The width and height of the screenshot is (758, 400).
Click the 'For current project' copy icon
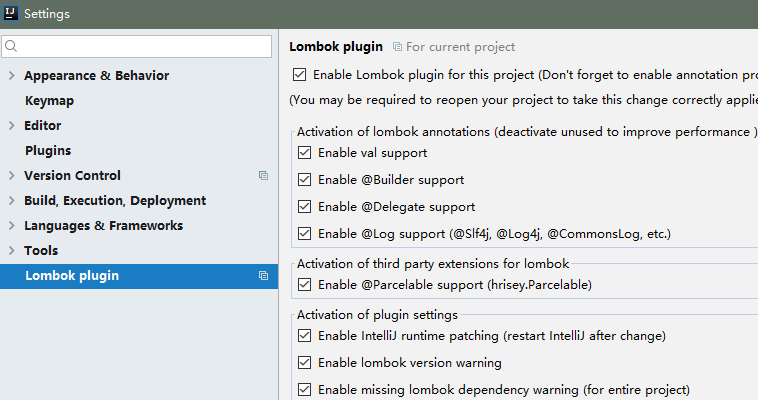click(397, 47)
